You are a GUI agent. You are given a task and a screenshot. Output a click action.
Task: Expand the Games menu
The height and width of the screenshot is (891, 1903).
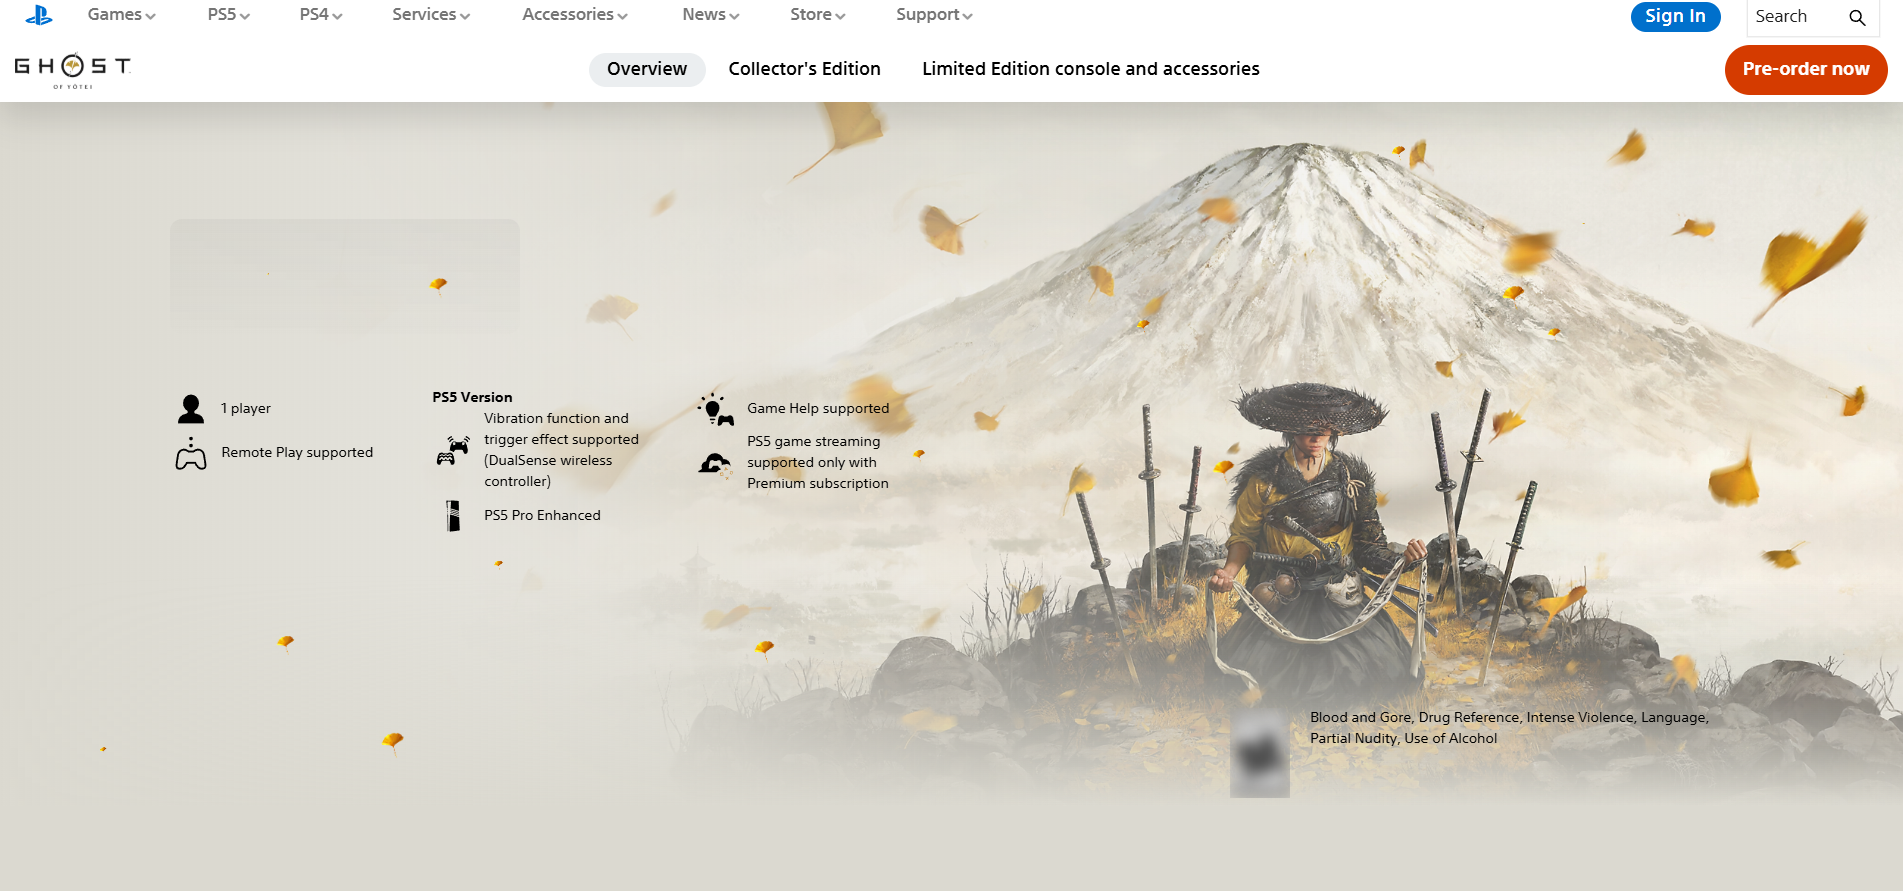122,15
